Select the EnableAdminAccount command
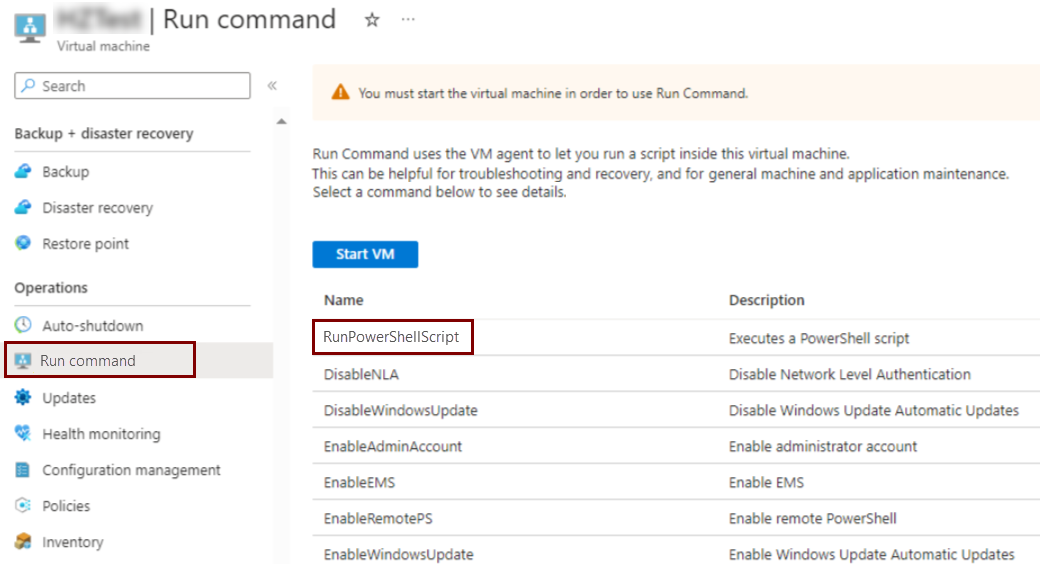Image resolution: width=1040 pixels, height=564 pixels. pos(393,446)
